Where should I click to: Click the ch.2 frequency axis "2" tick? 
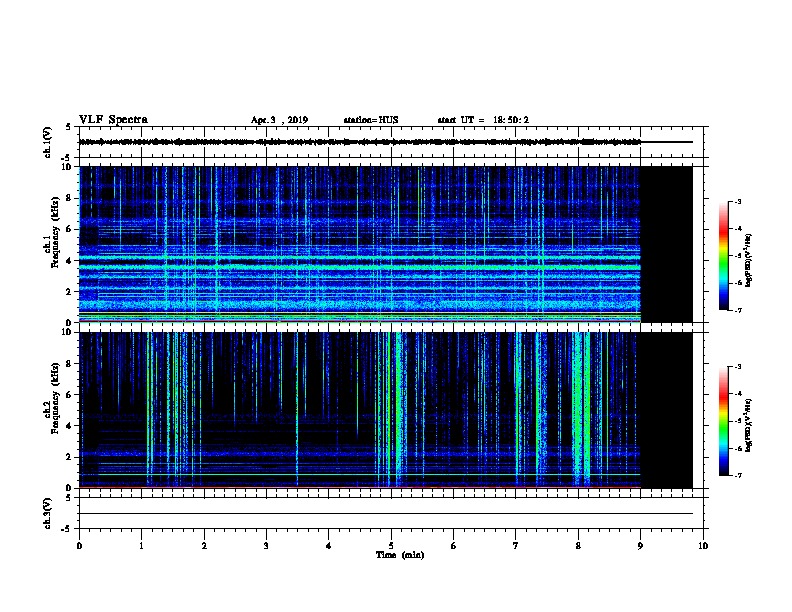(x=71, y=457)
